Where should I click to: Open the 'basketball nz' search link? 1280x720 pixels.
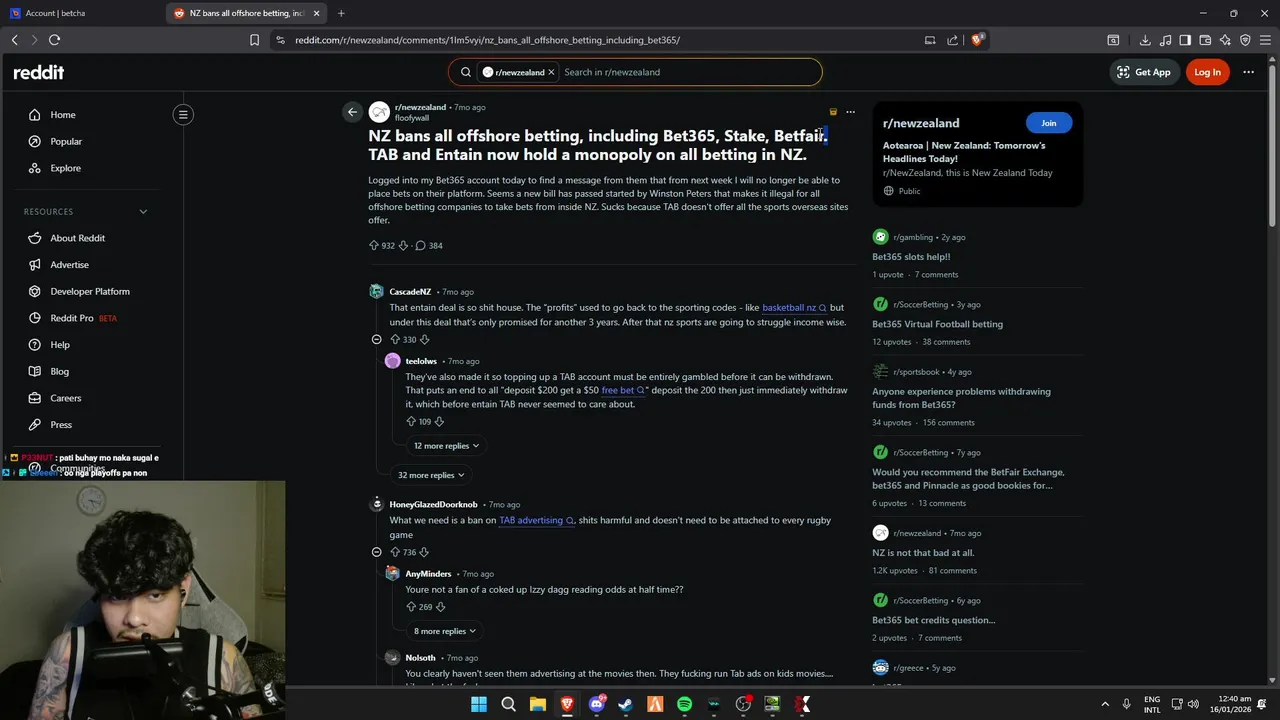[x=794, y=308]
